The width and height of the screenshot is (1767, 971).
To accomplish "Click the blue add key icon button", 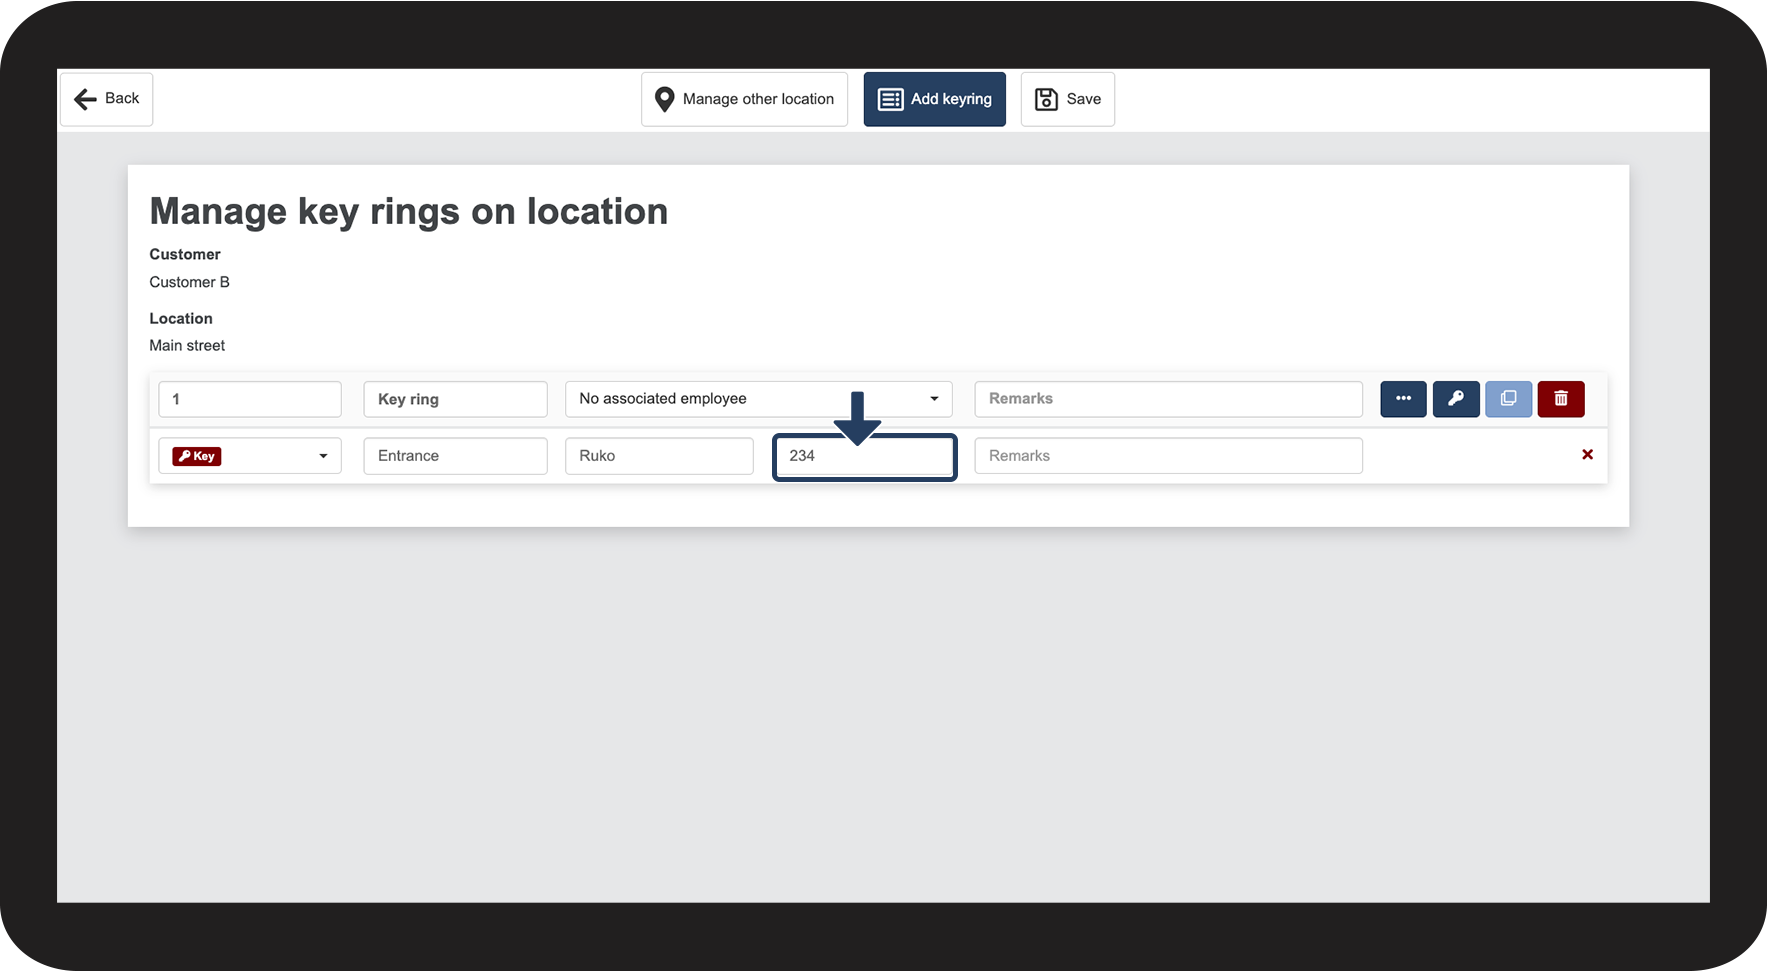I will pyautogui.click(x=1456, y=399).
